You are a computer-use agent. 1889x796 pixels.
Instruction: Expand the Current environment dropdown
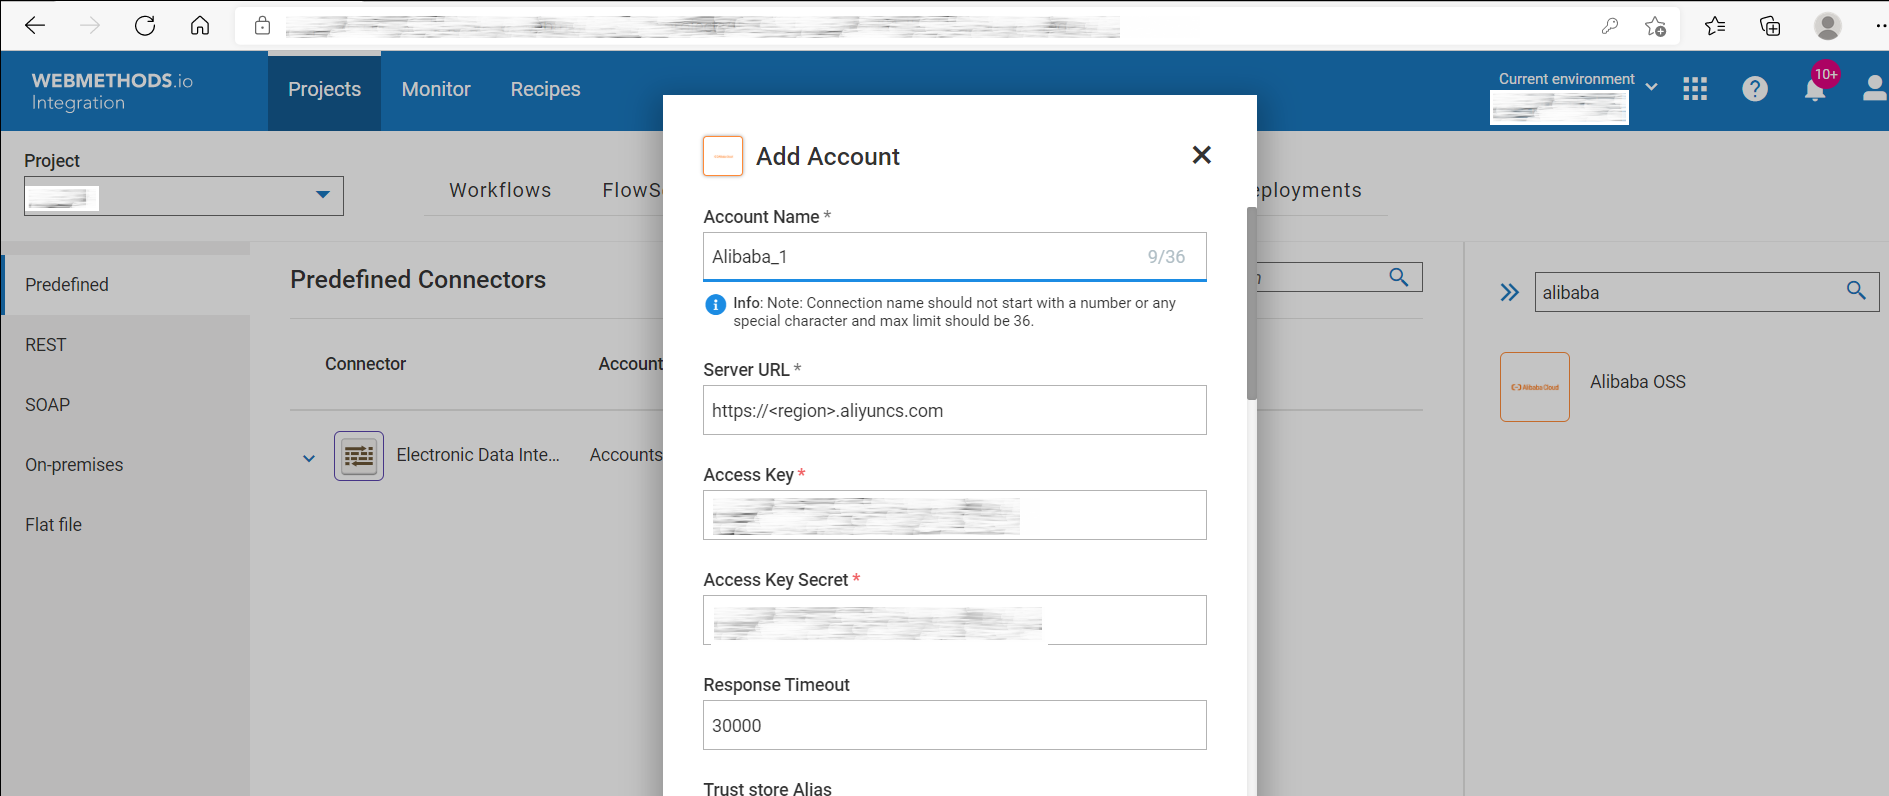pyautogui.click(x=1651, y=86)
